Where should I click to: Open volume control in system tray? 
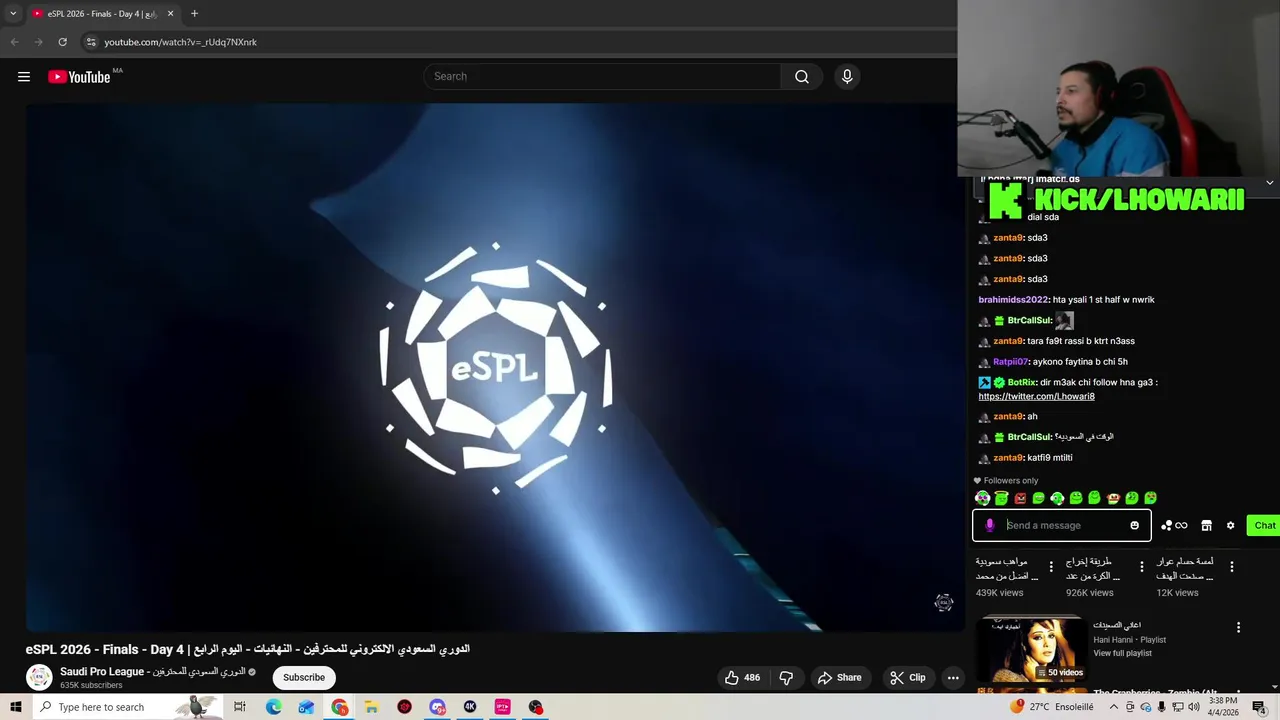(1193, 707)
